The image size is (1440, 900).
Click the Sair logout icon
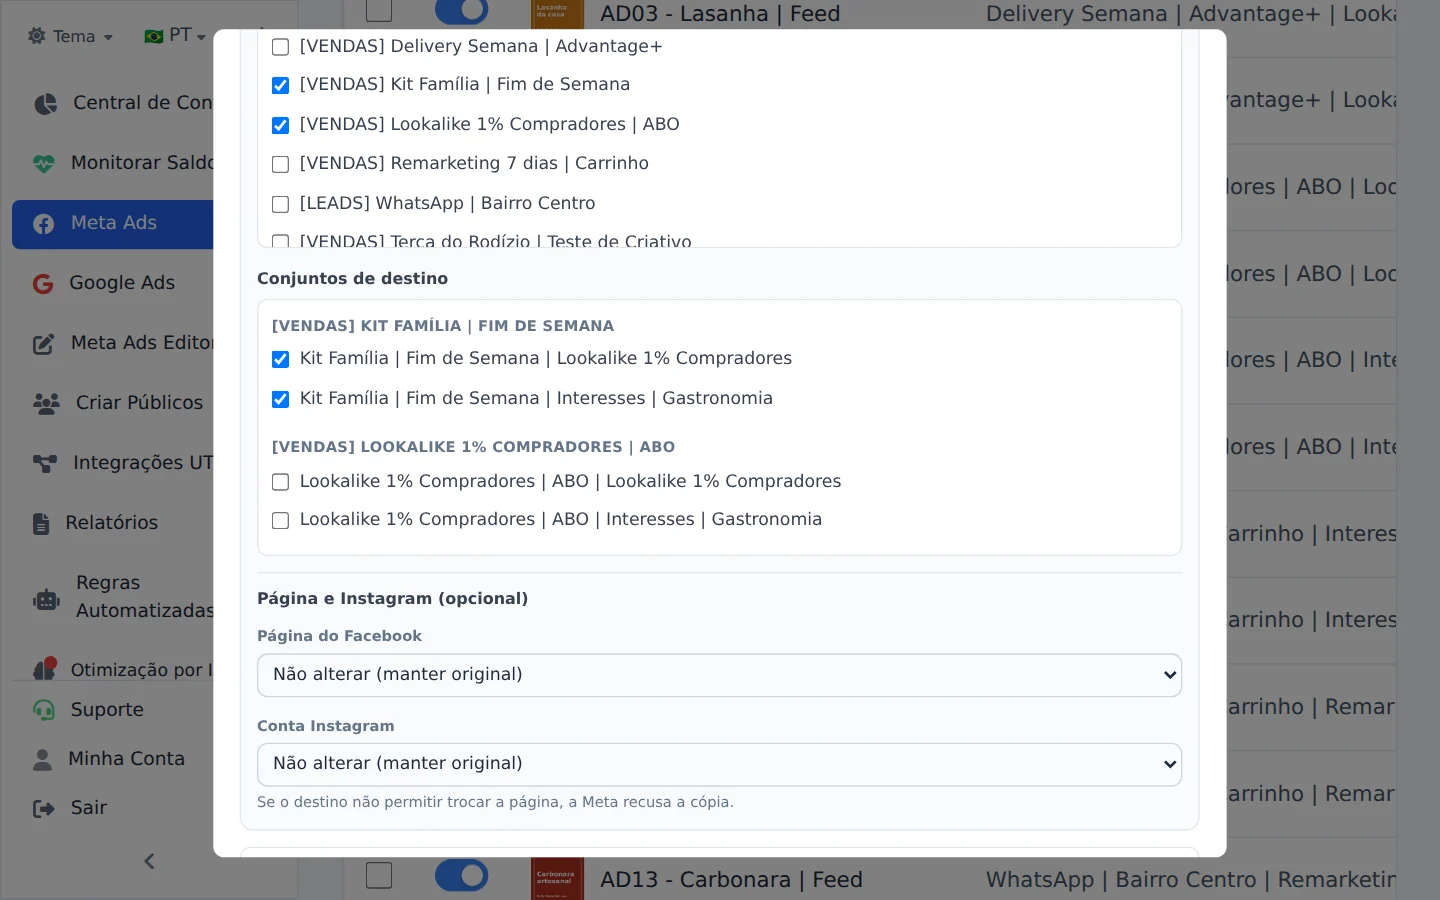pyautogui.click(x=44, y=808)
